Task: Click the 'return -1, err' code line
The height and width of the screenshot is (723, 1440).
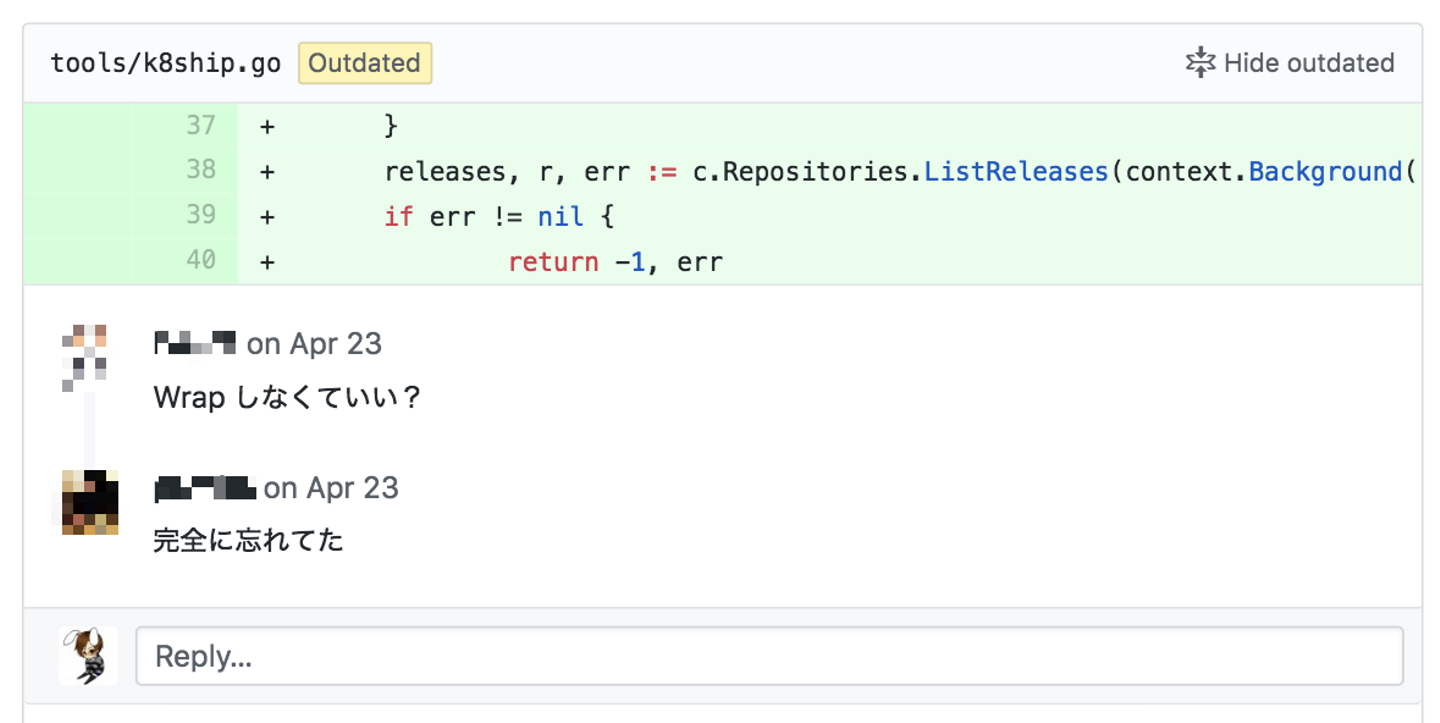Action: pyautogui.click(x=614, y=262)
